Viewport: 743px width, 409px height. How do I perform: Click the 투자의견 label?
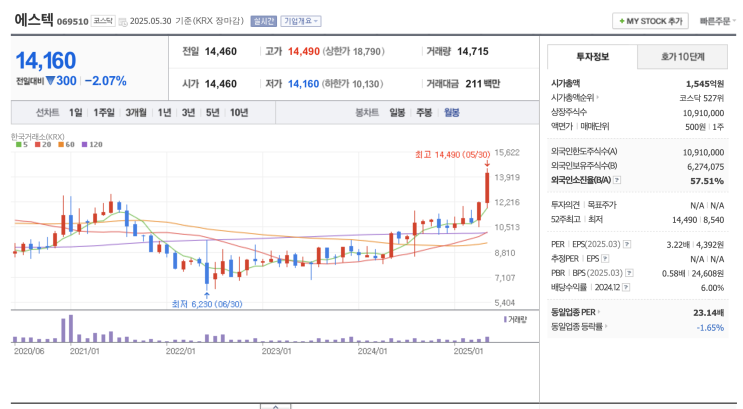(x=565, y=205)
